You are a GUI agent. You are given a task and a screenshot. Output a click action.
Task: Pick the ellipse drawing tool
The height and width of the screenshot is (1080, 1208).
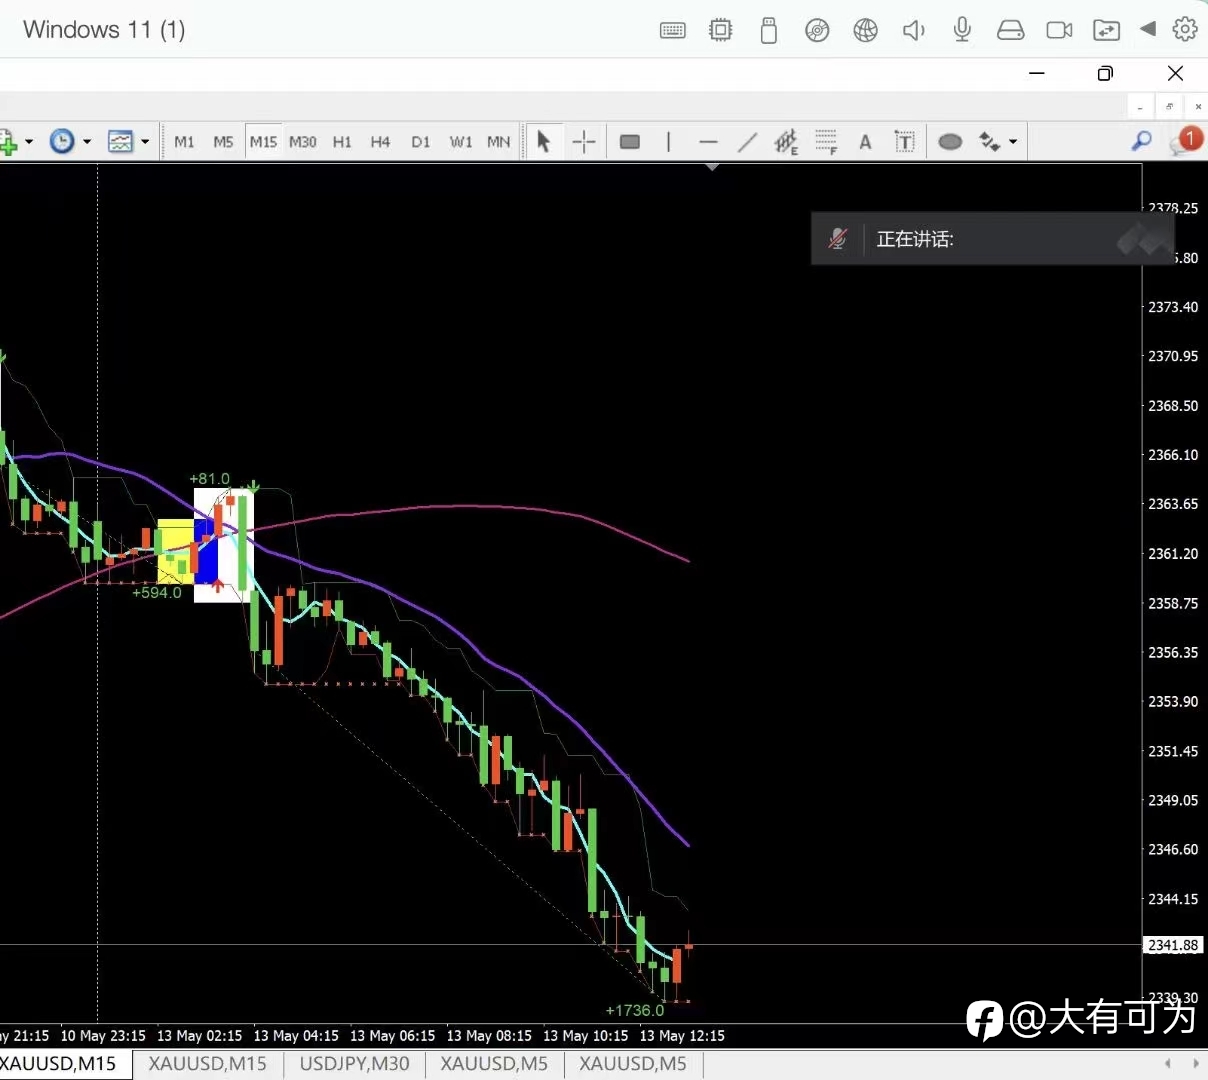pos(950,142)
